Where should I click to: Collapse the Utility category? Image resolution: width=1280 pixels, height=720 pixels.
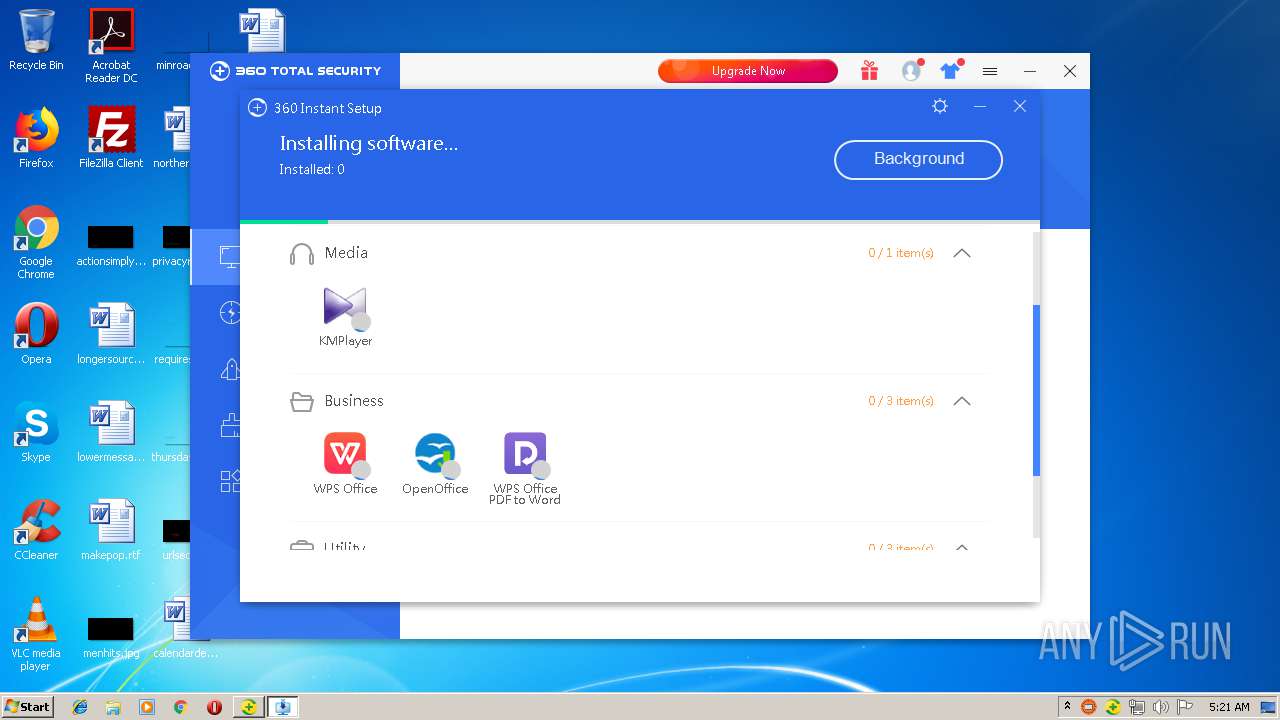click(962, 548)
